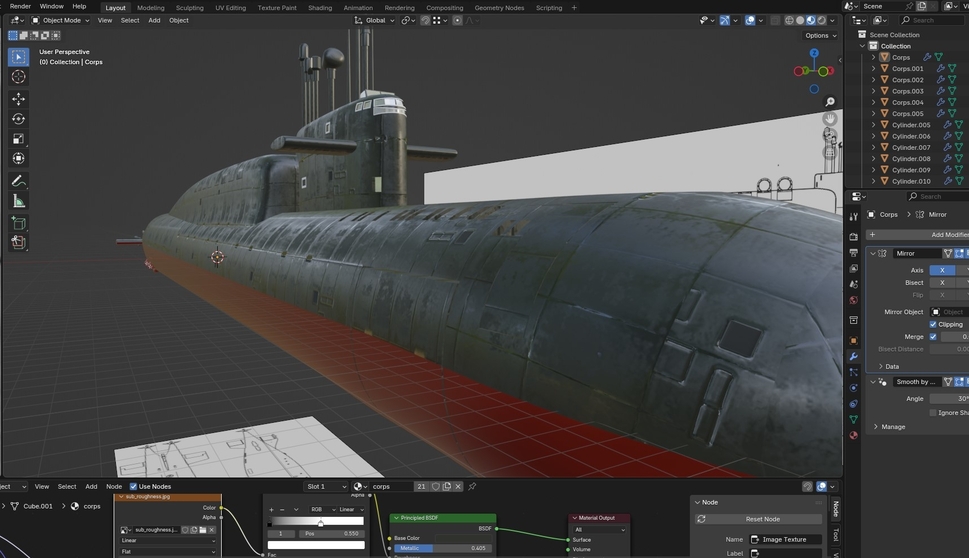Select the 3D Cursor tool

click(18, 77)
